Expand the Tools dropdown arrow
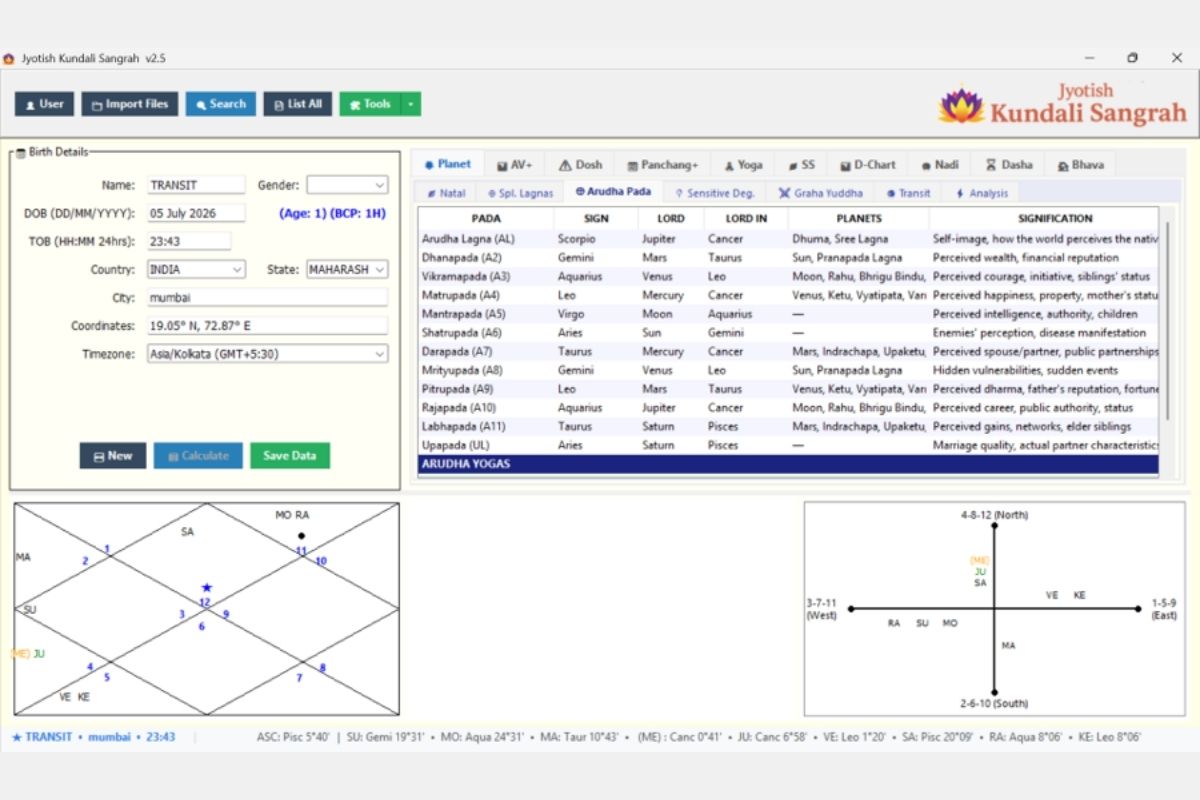The image size is (1200, 800). click(x=411, y=104)
